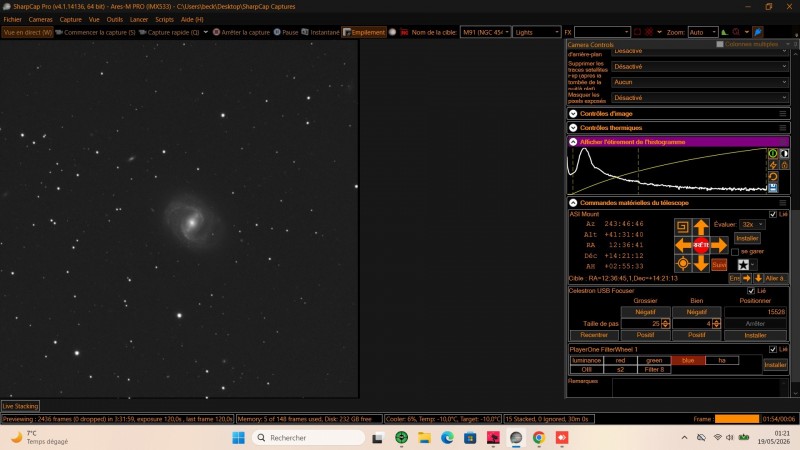Click the right-arrow icon next to Ens
Image resolution: width=800 pixels, height=450 pixels.
(746, 278)
